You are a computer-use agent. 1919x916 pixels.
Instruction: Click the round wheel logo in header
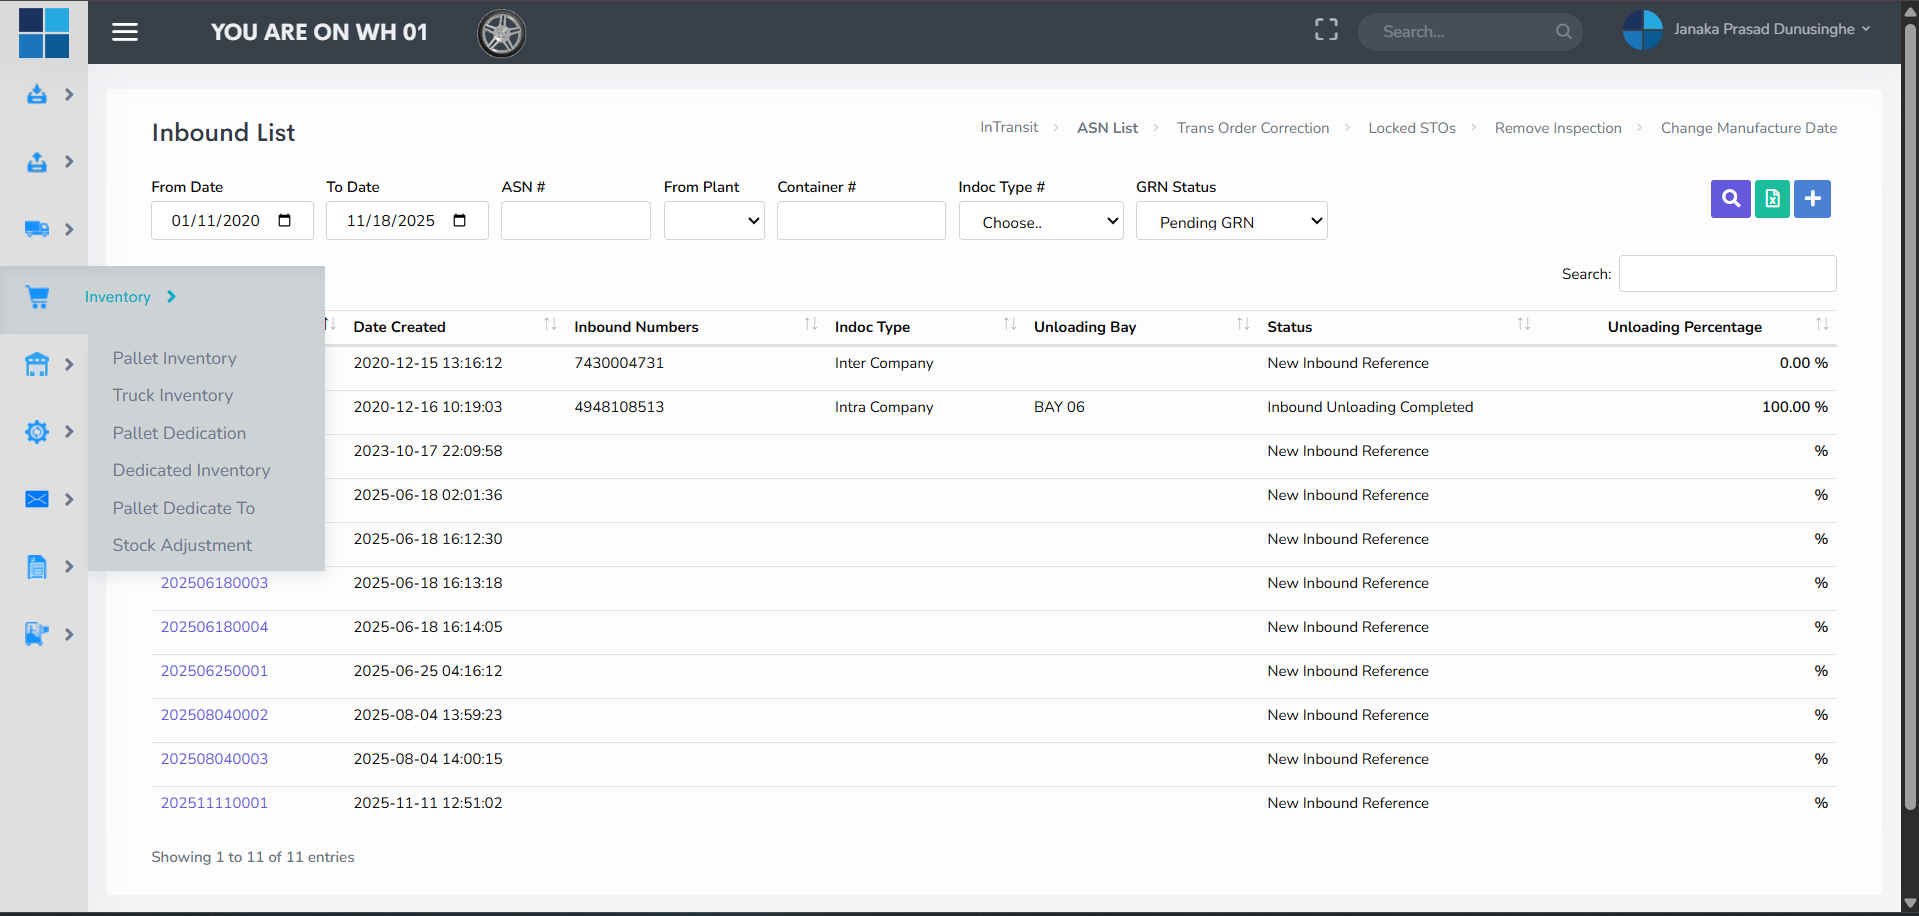(501, 33)
